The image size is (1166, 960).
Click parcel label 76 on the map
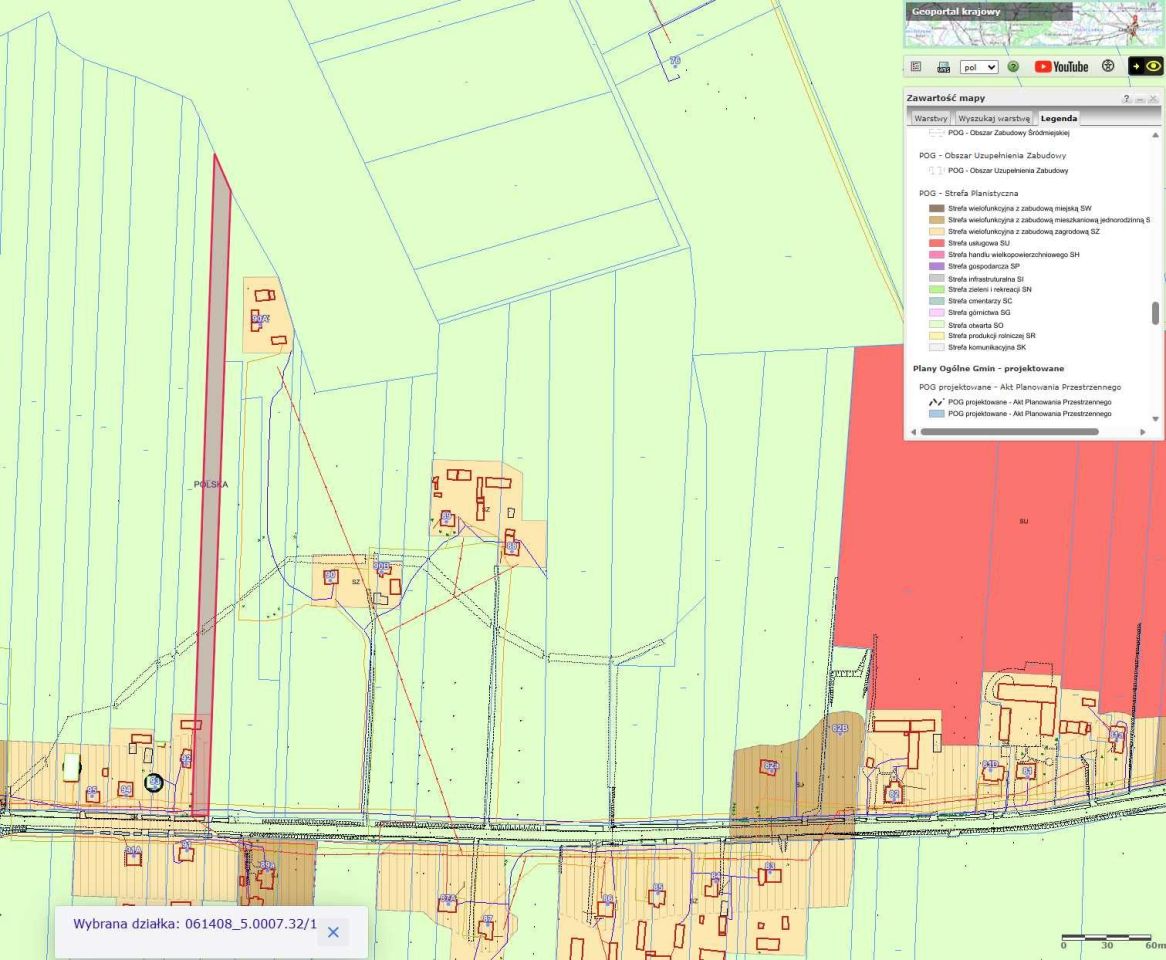coord(674,60)
